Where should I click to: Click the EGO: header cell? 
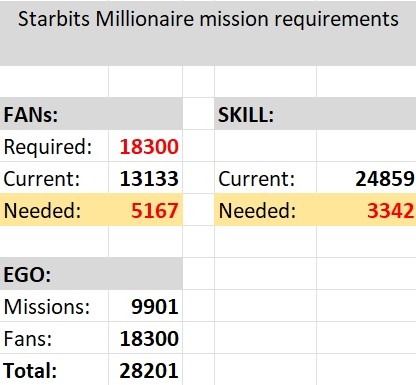[91, 274]
